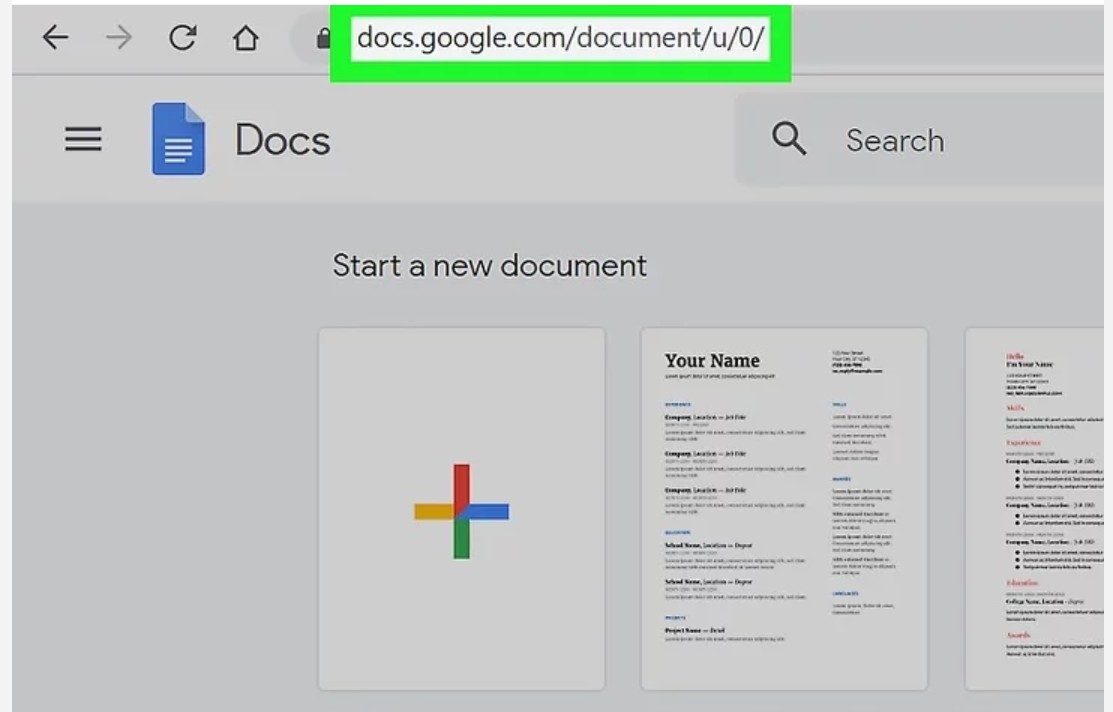Click the Experience section in the serif resume preview

680,406
